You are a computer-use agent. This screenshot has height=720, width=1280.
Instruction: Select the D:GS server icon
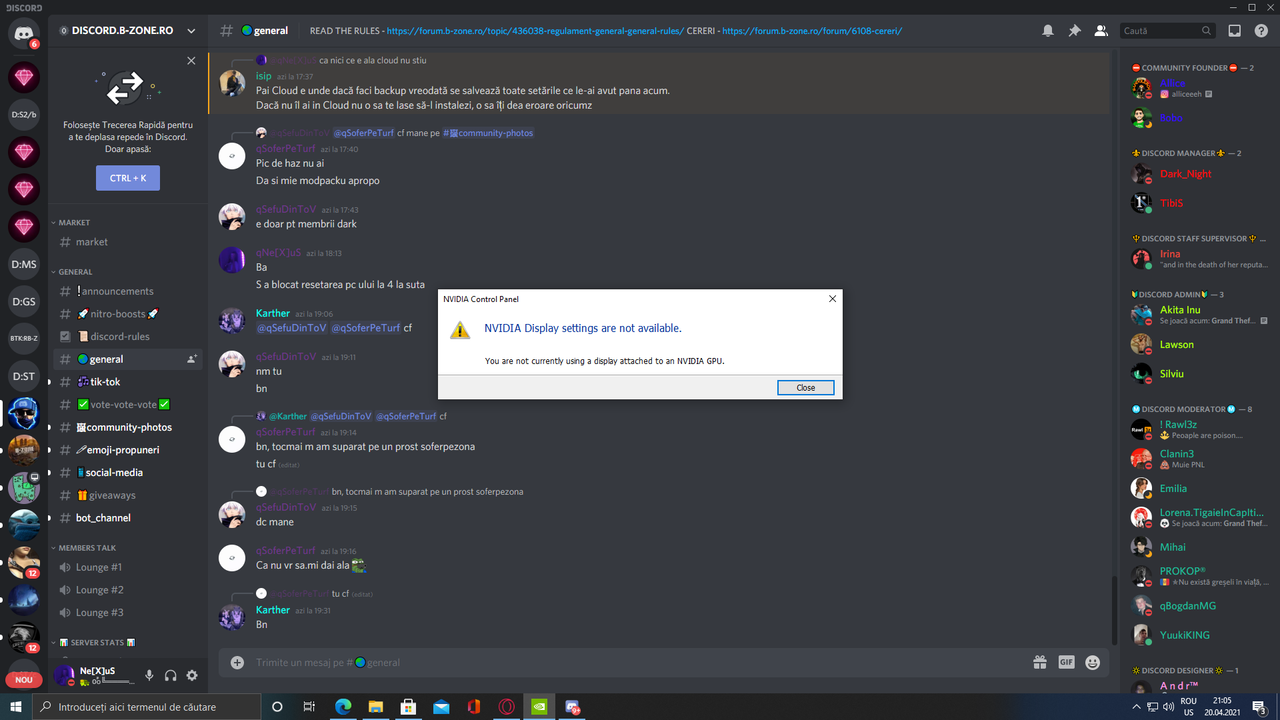(24, 301)
